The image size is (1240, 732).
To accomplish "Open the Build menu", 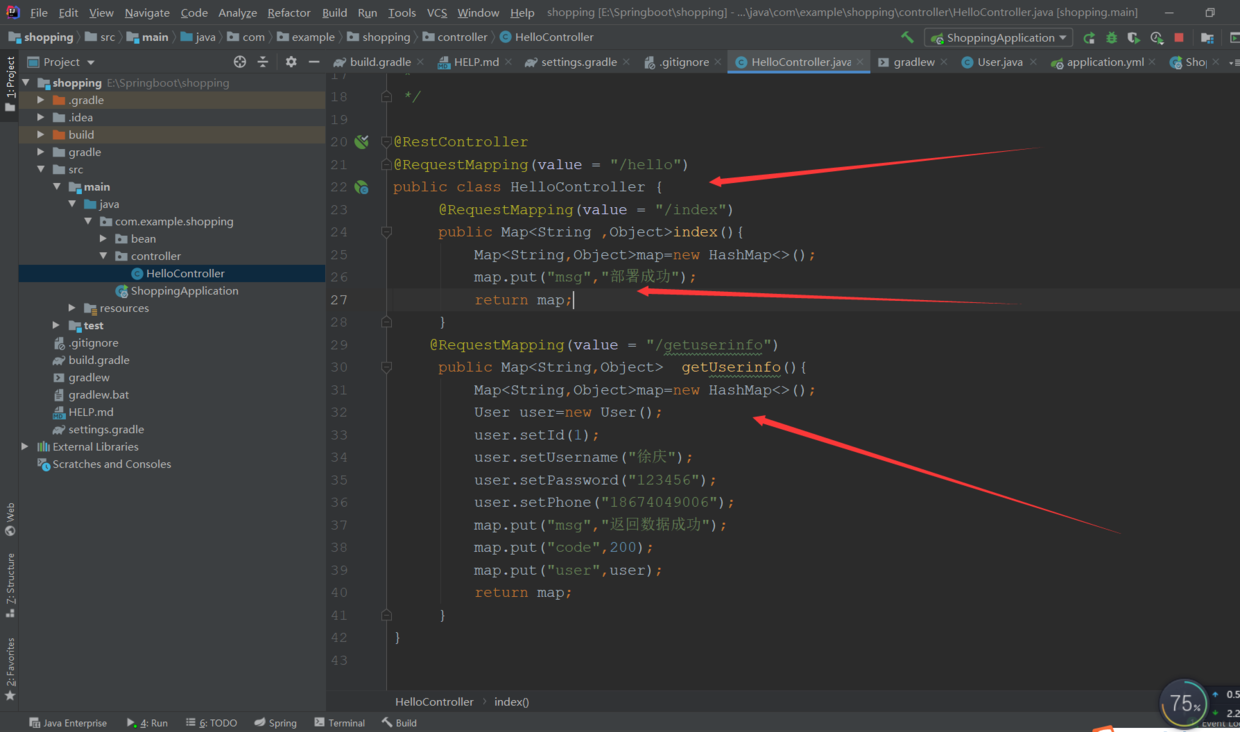I will coord(335,13).
